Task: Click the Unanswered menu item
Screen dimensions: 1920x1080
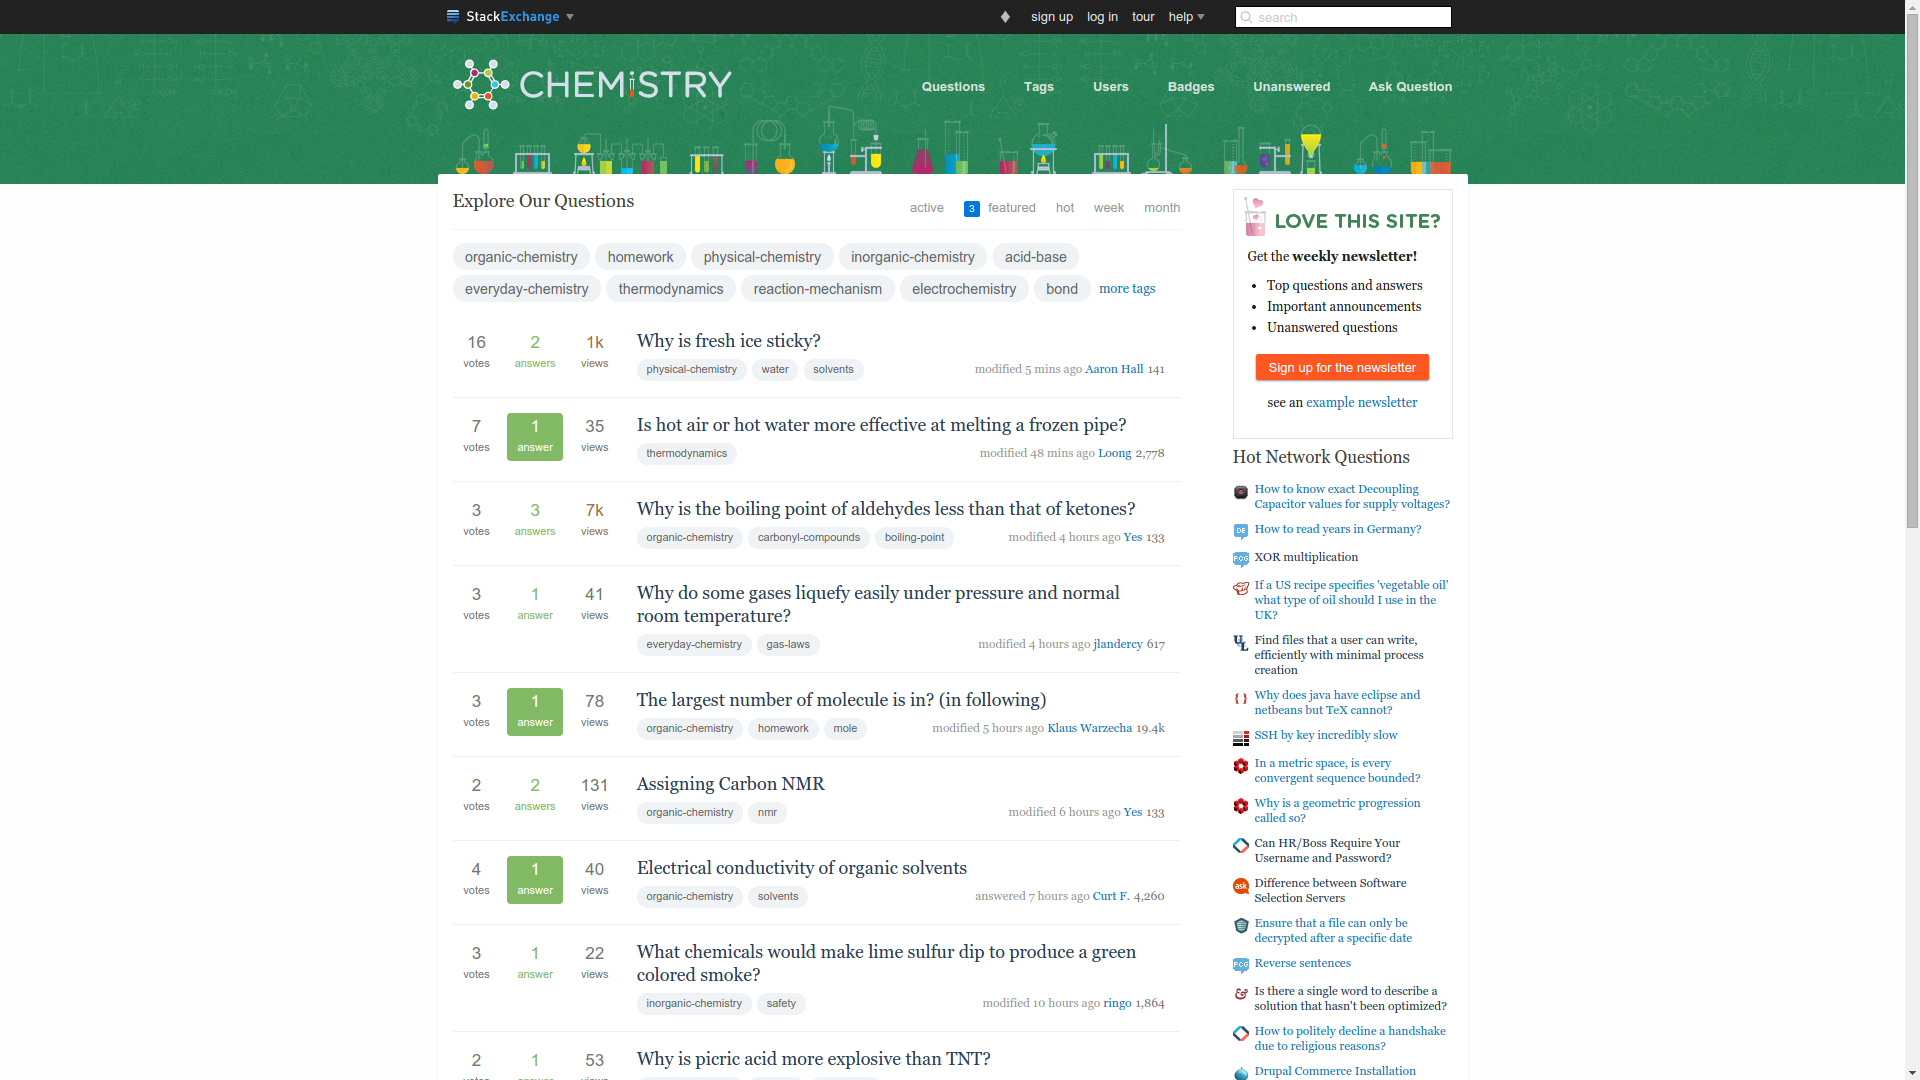Action: (1291, 86)
